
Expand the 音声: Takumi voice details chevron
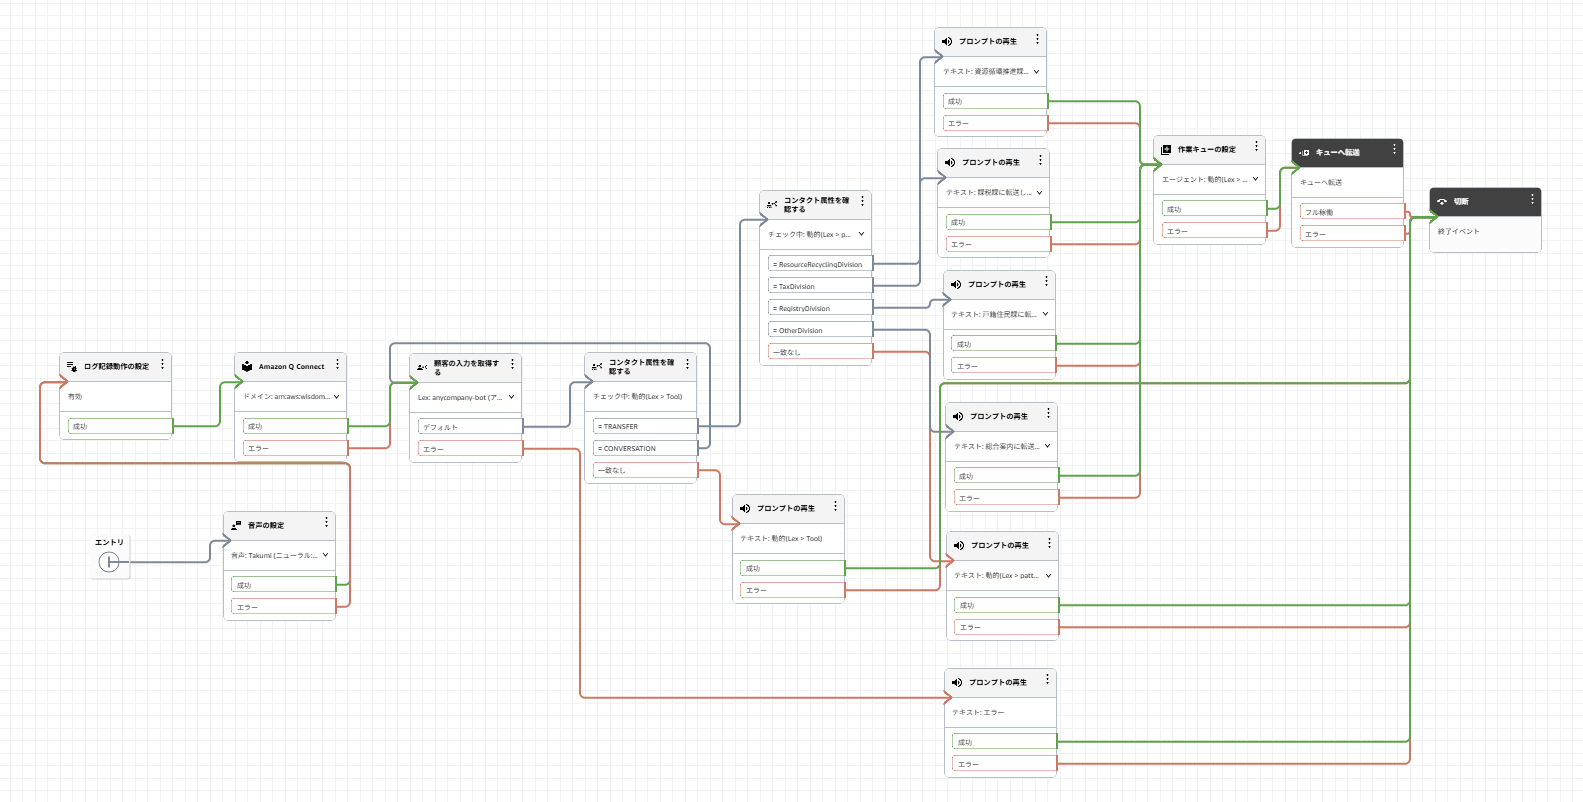325,555
